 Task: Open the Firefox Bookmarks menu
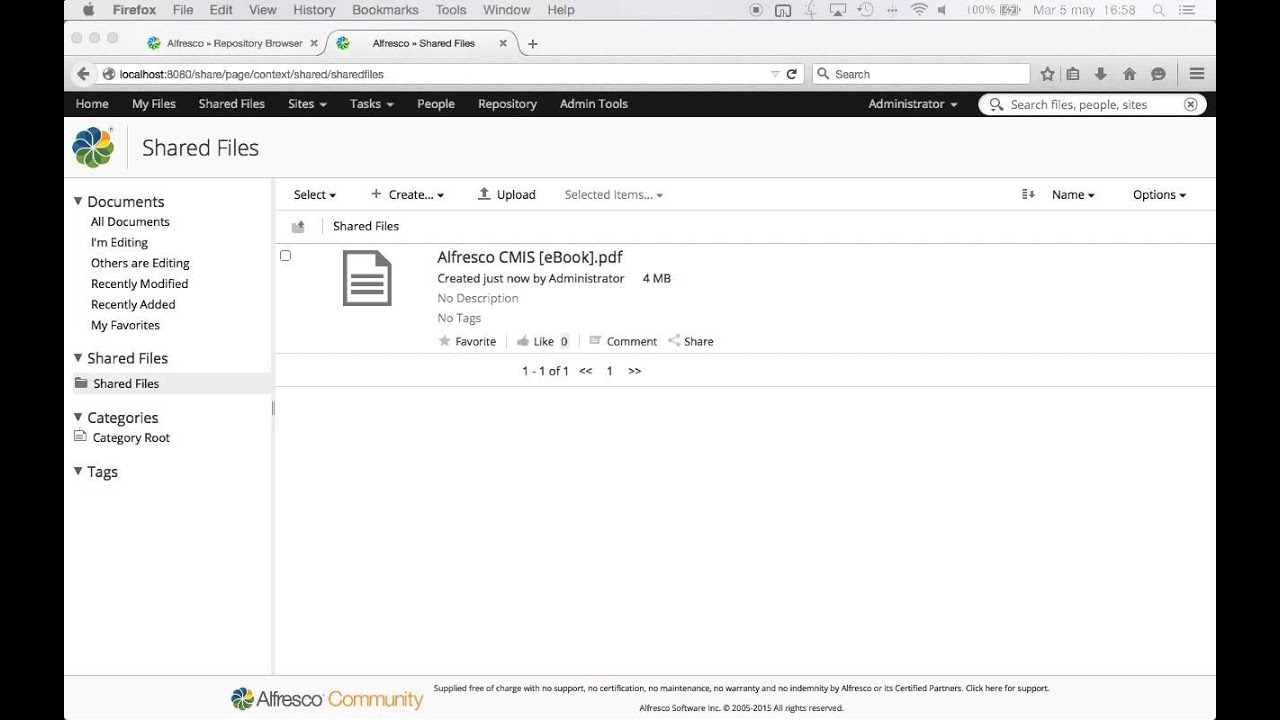point(385,10)
